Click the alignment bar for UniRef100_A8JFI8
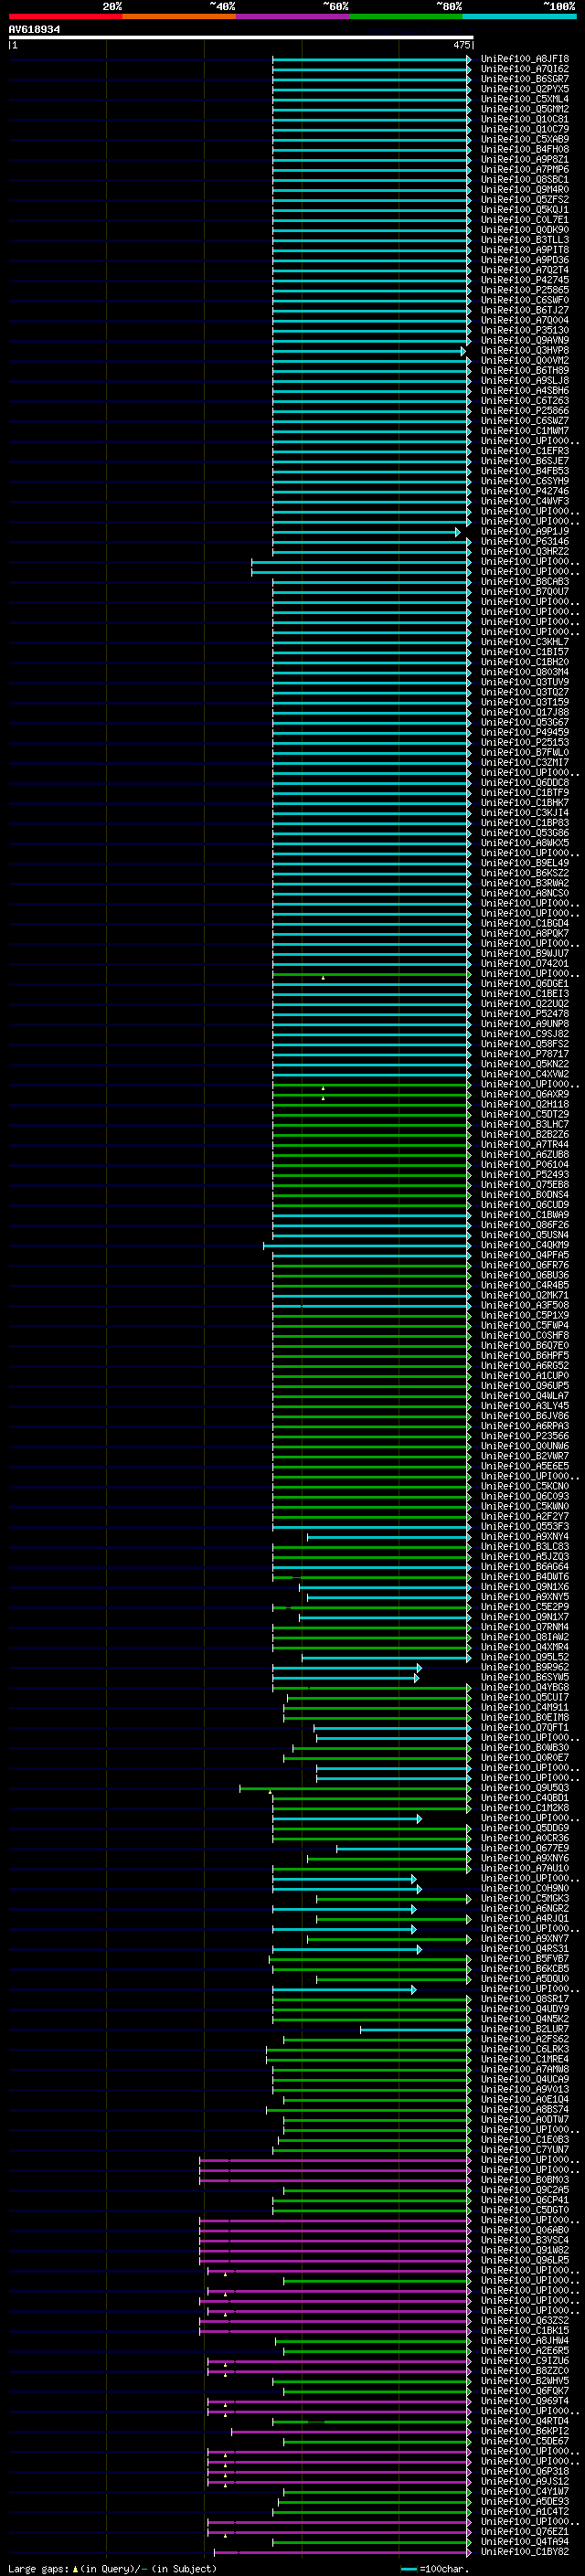 point(371,59)
